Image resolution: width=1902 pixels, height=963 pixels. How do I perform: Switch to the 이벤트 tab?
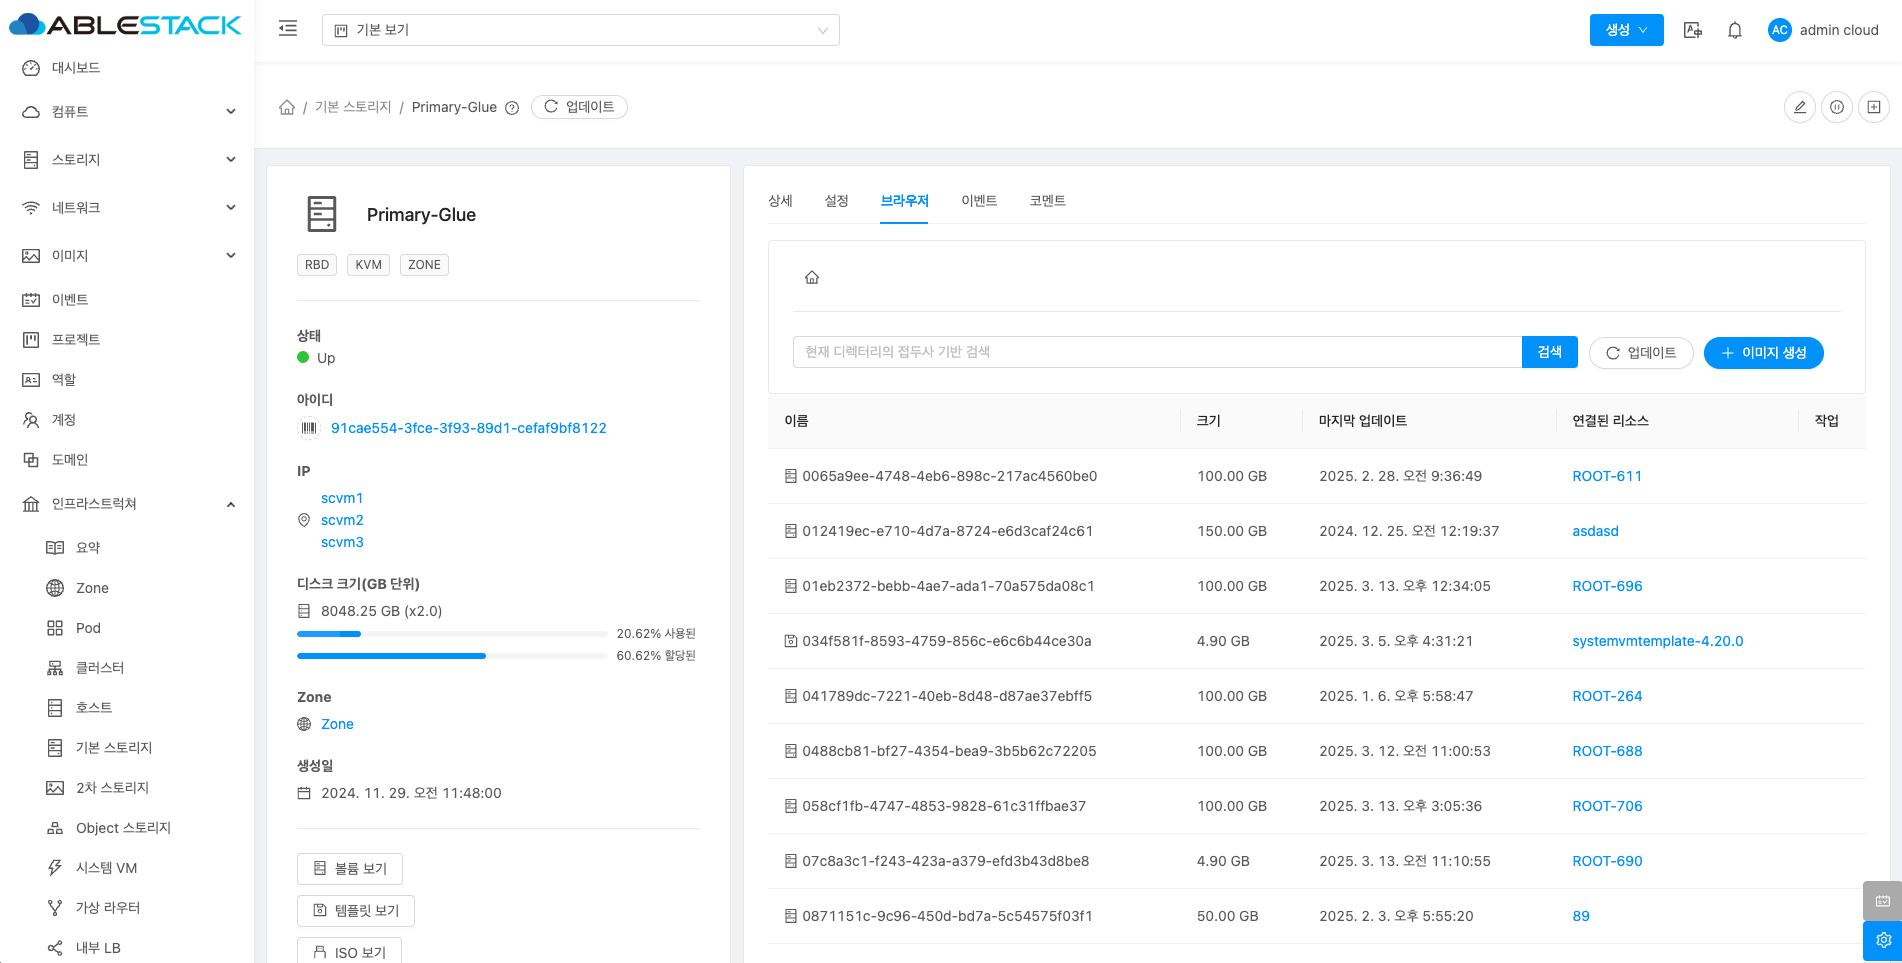(x=979, y=201)
